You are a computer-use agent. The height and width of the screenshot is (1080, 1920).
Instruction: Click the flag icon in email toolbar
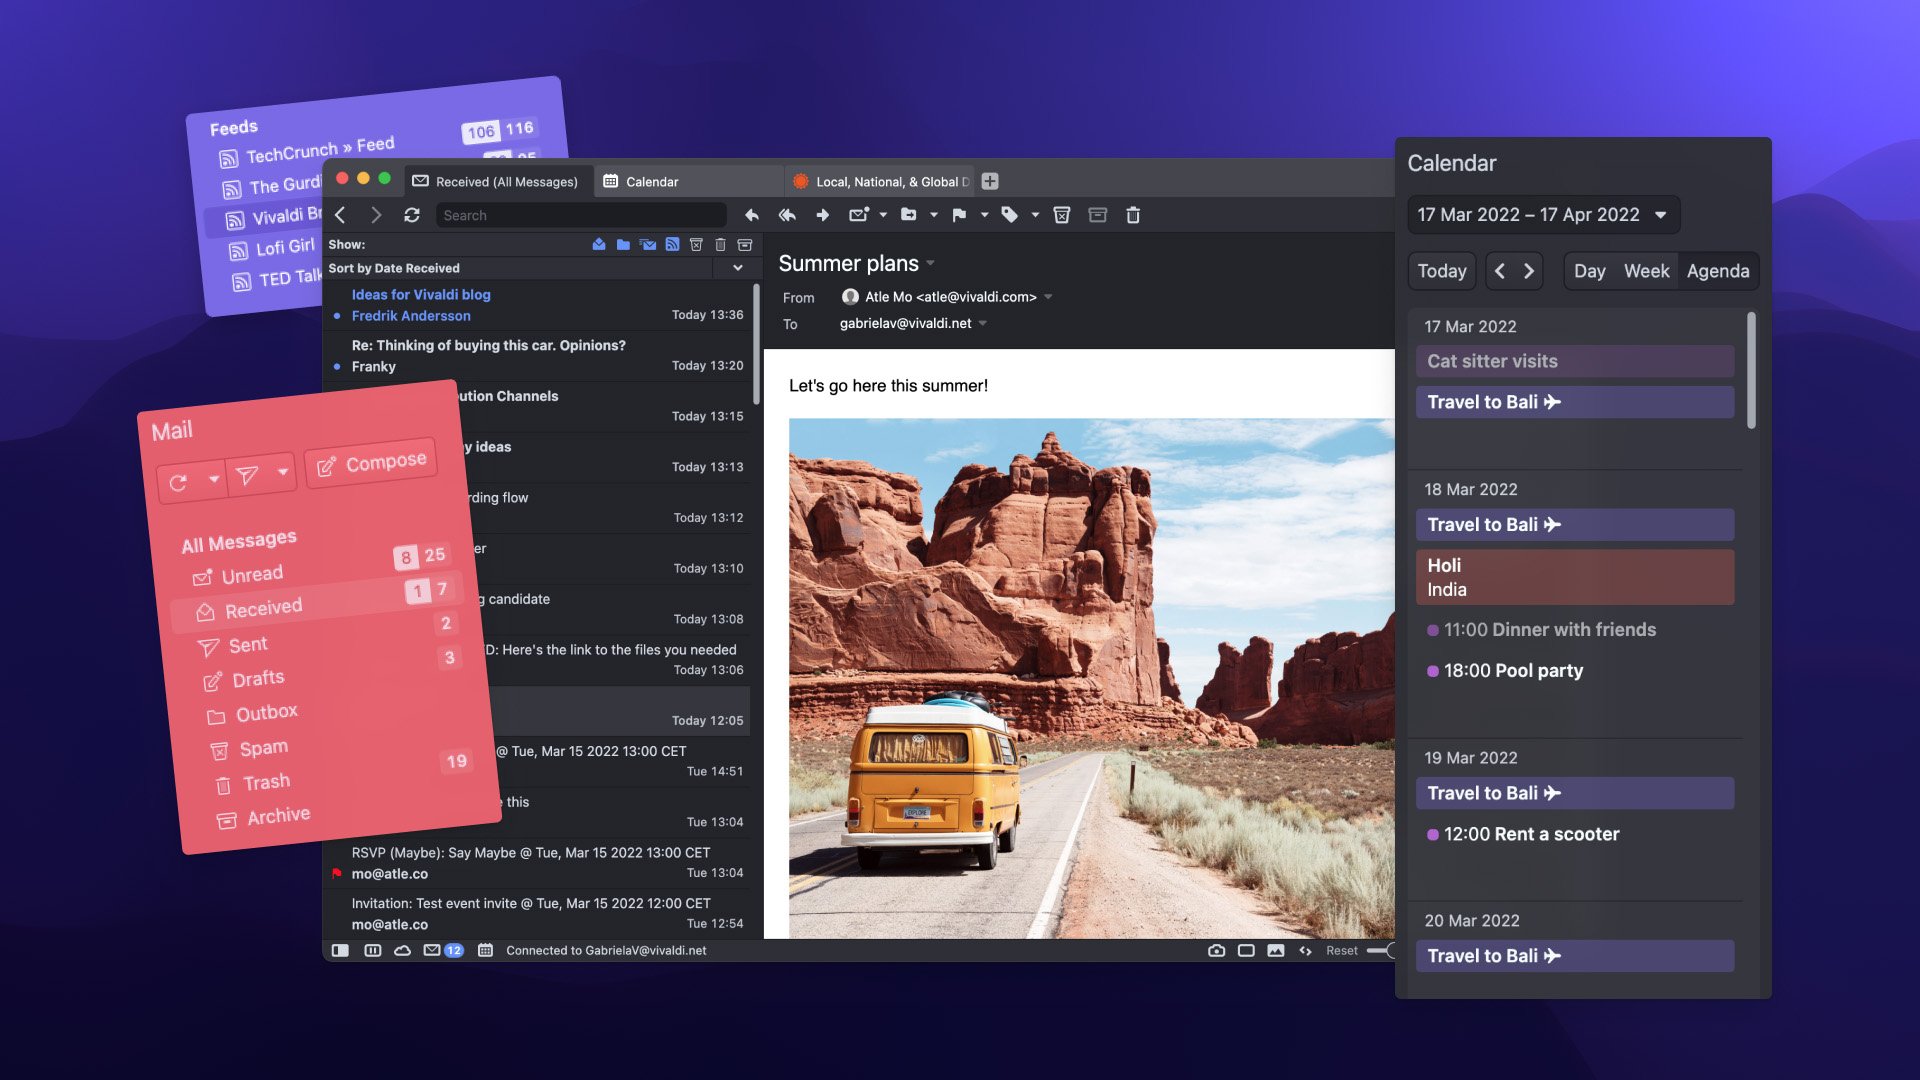pos(959,215)
